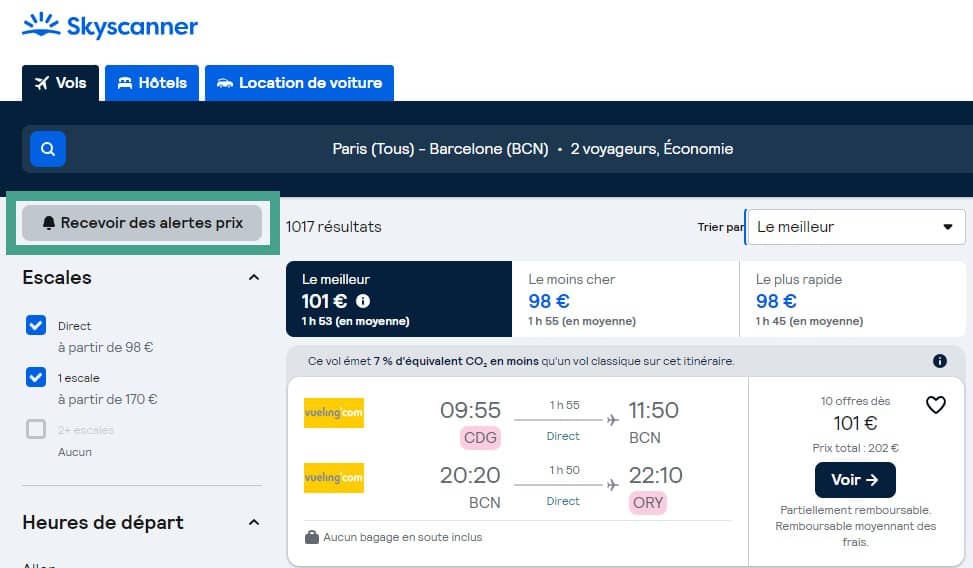Click the suitcase baggage icon
The image size is (973, 568).
pos(312,537)
